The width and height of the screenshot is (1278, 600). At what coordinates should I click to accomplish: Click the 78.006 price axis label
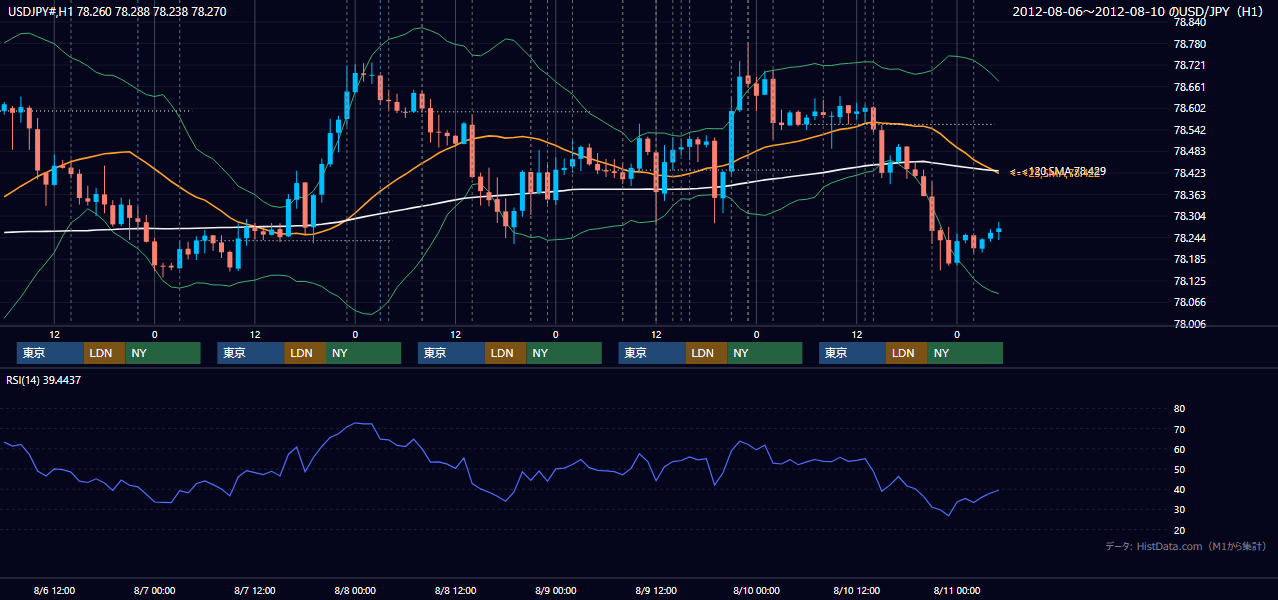1190,324
